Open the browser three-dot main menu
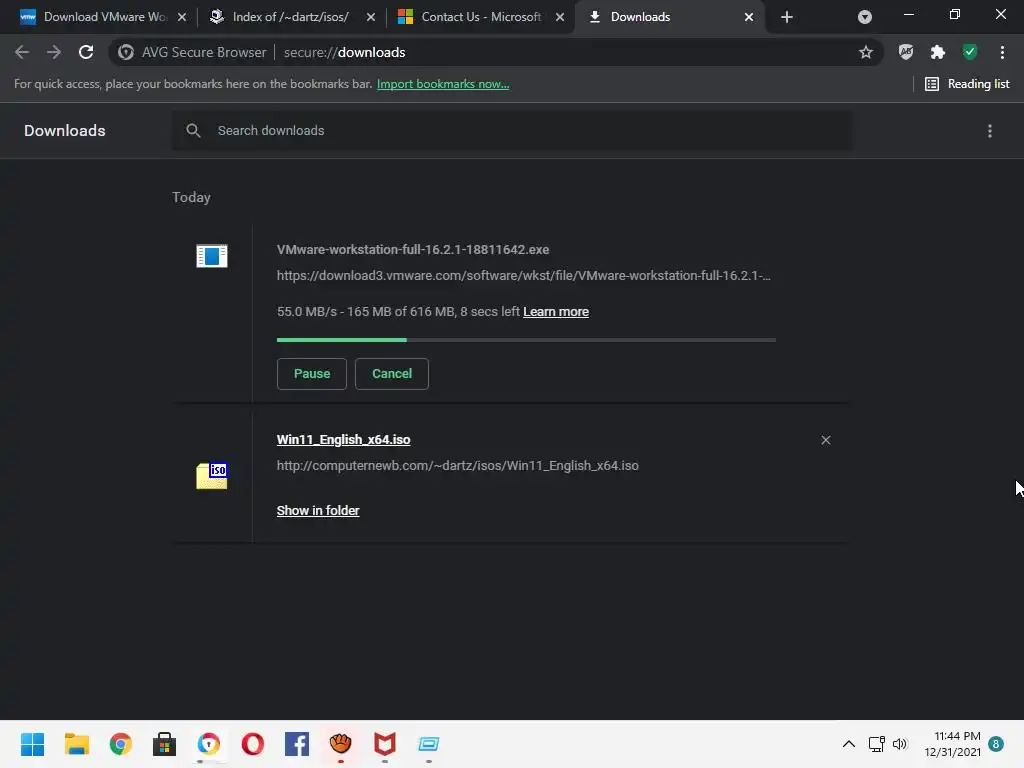 click(1002, 52)
